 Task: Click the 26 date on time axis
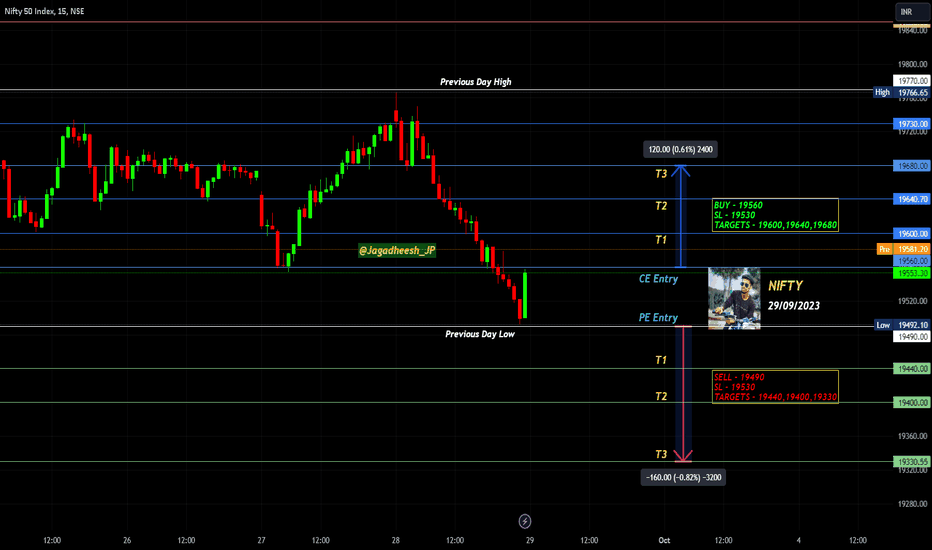127,540
